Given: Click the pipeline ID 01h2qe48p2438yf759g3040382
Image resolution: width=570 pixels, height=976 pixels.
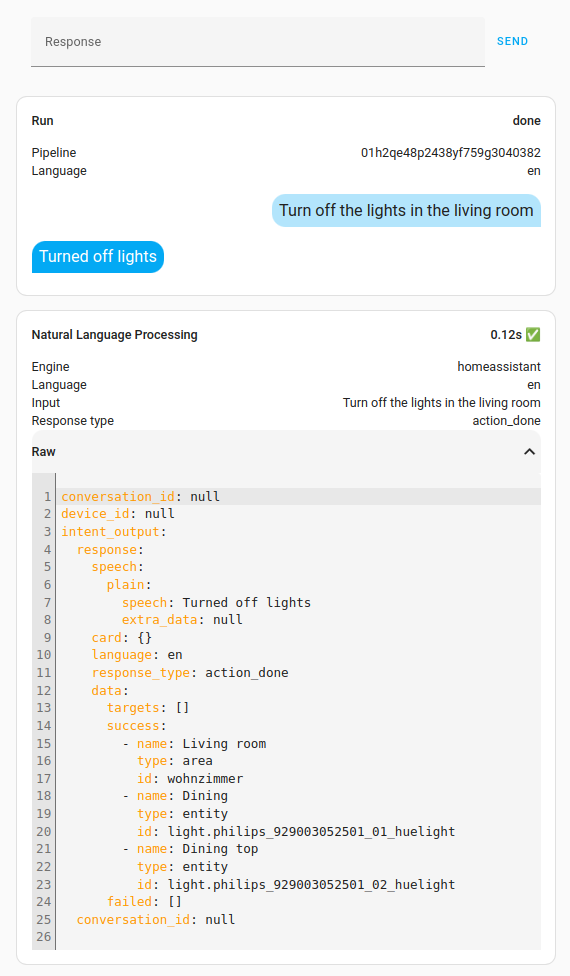Looking at the screenshot, I should coord(451,152).
